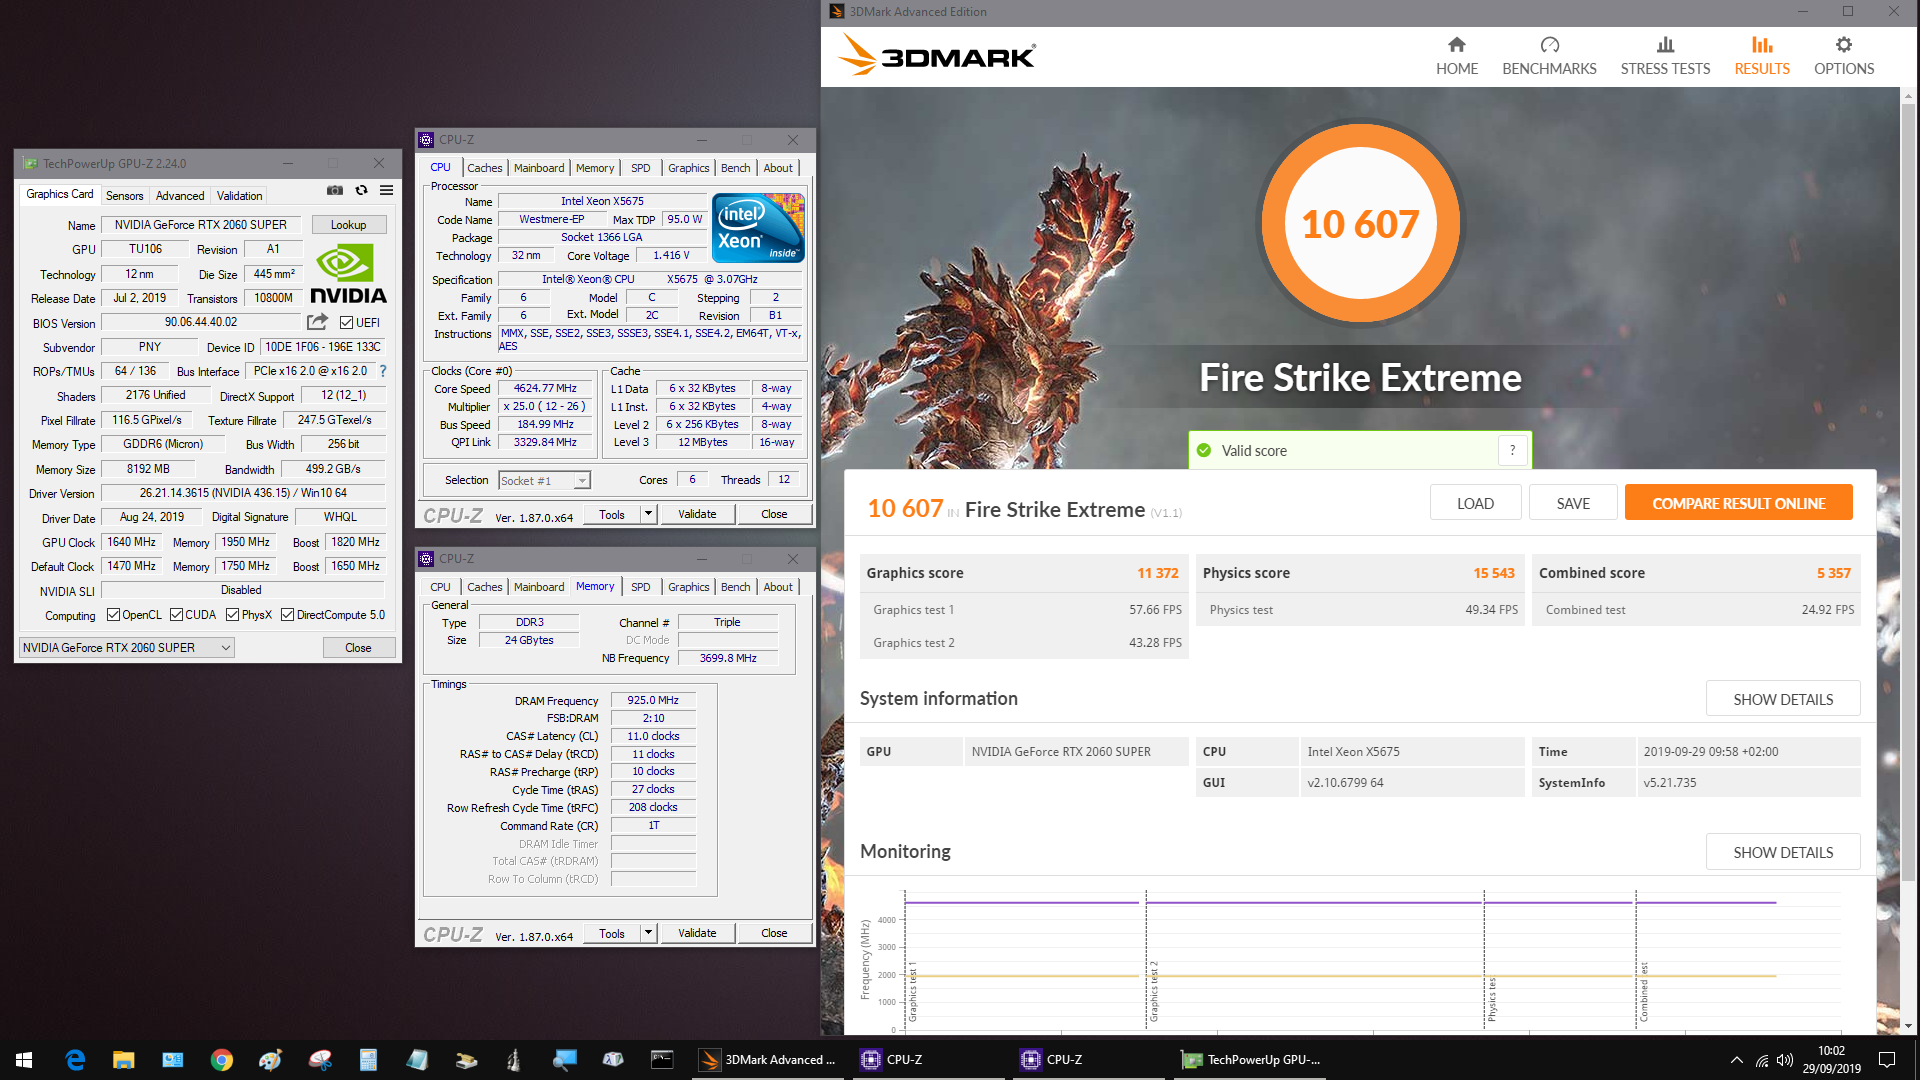Open Caches tab in upper CPU-Z
This screenshot has height=1080, width=1920.
pos(485,168)
